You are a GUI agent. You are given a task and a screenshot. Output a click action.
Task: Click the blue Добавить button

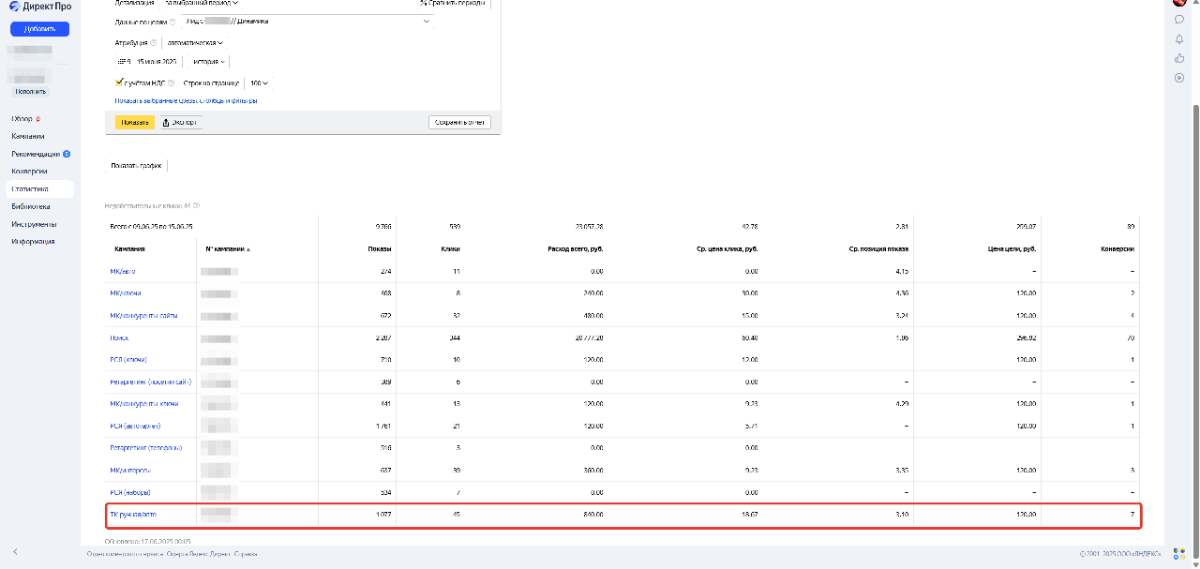point(39,29)
